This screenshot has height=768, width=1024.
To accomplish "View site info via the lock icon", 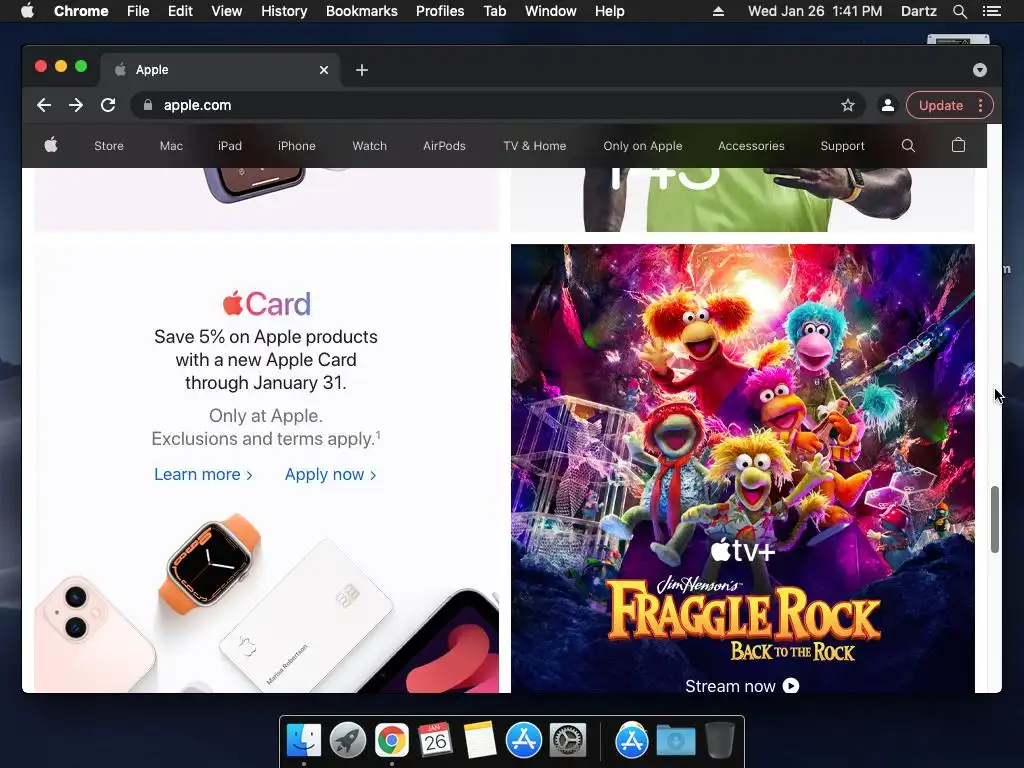I will 148,105.
